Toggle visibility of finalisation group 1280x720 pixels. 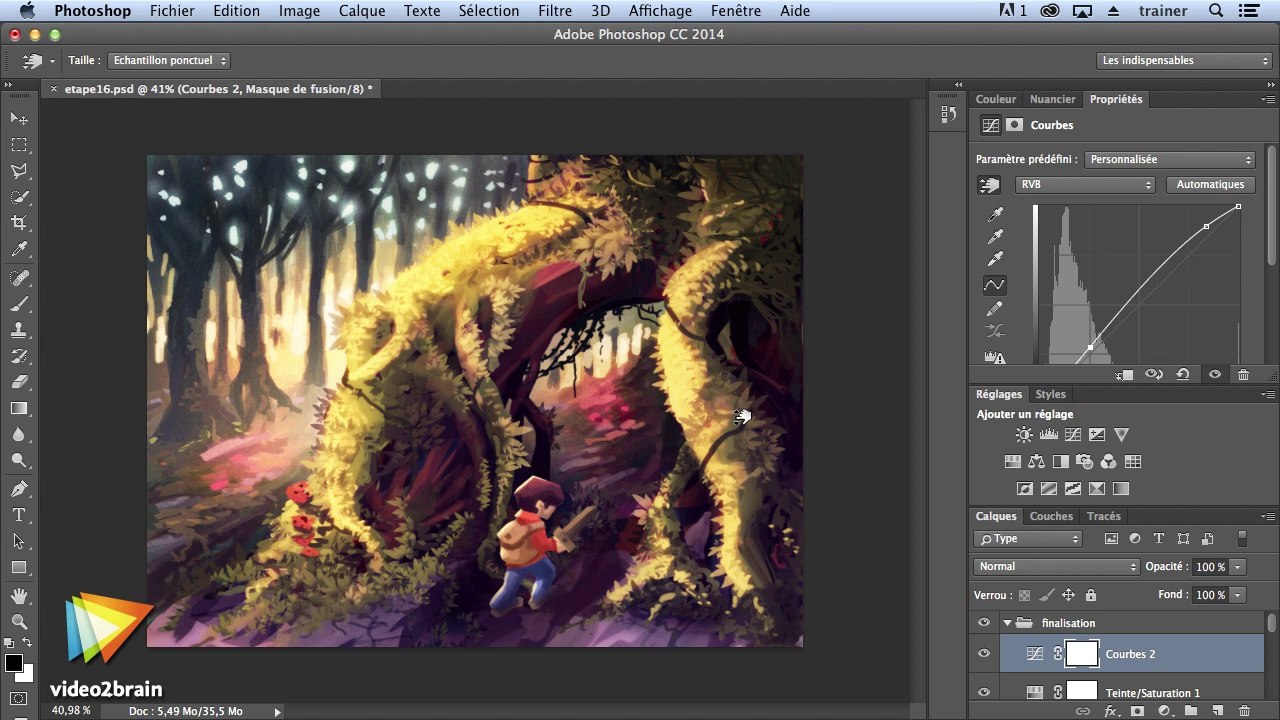pos(984,623)
